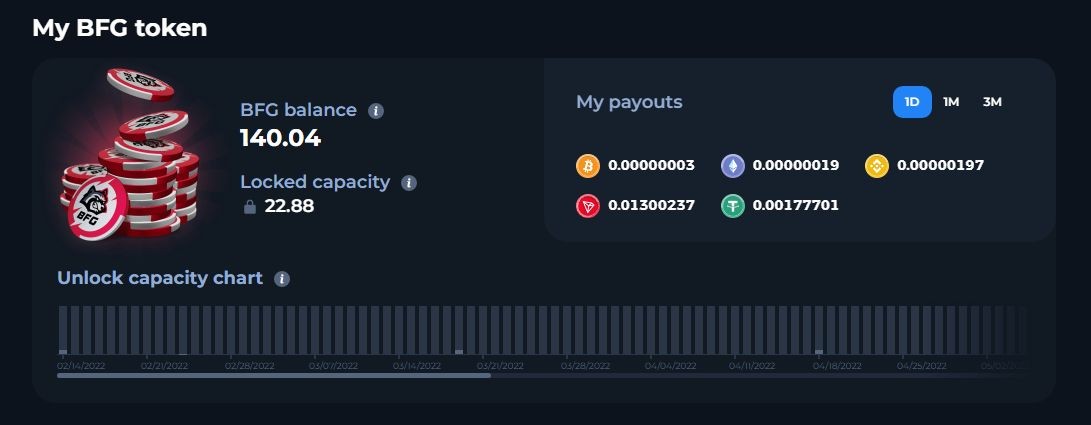Click the Locked capacity info icon
The height and width of the screenshot is (425, 1091).
[x=409, y=183]
